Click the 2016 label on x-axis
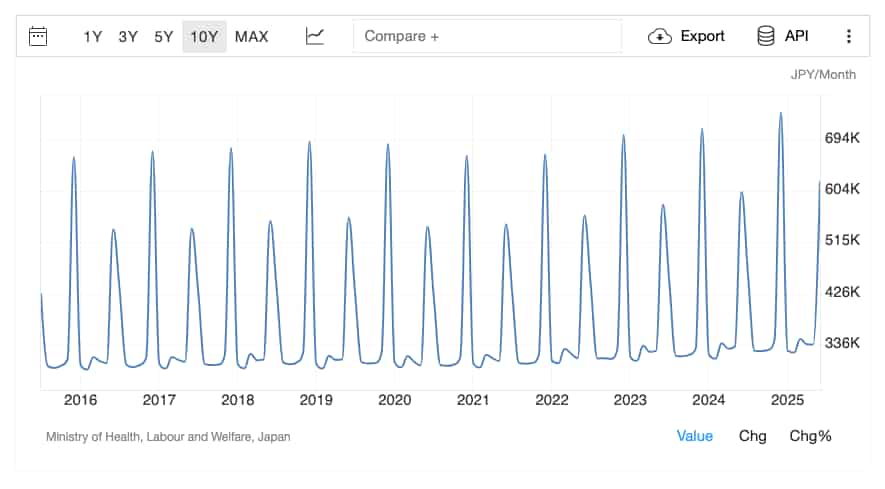885x489 pixels. pos(80,401)
